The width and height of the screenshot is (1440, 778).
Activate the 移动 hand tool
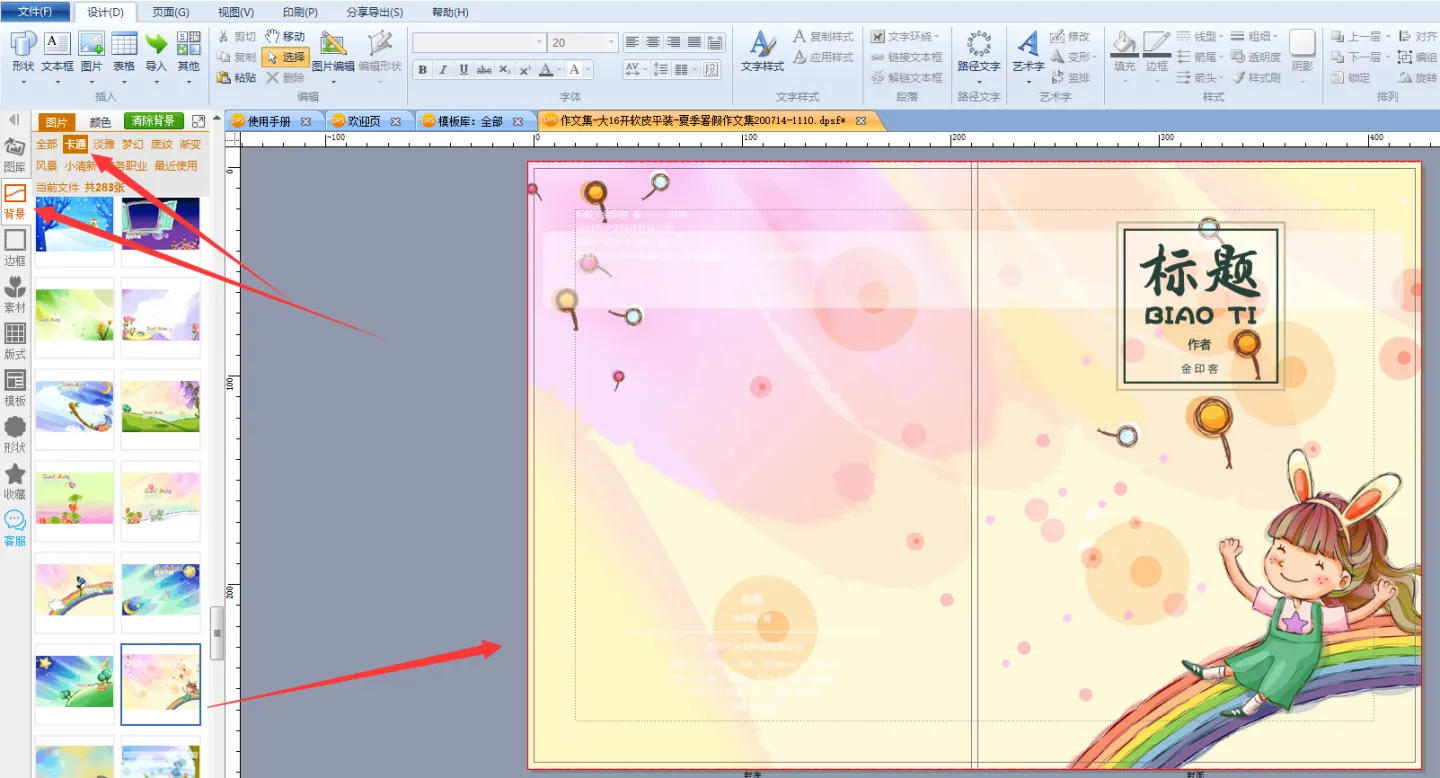click(x=285, y=36)
